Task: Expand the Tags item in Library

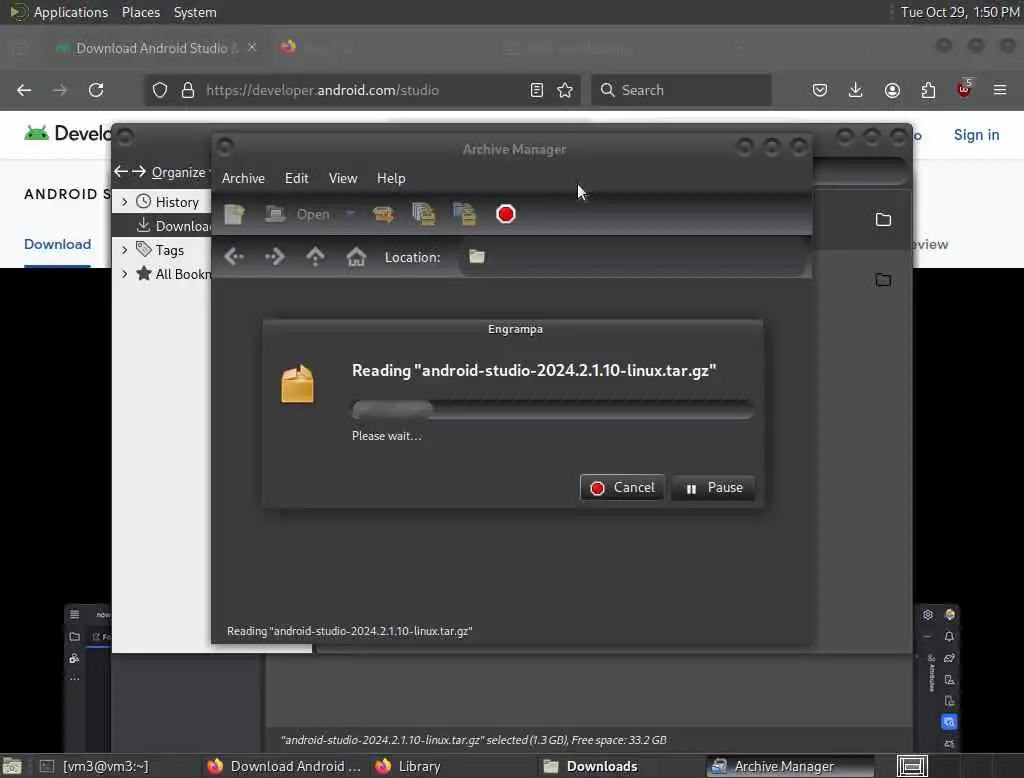Action: point(124,250)
